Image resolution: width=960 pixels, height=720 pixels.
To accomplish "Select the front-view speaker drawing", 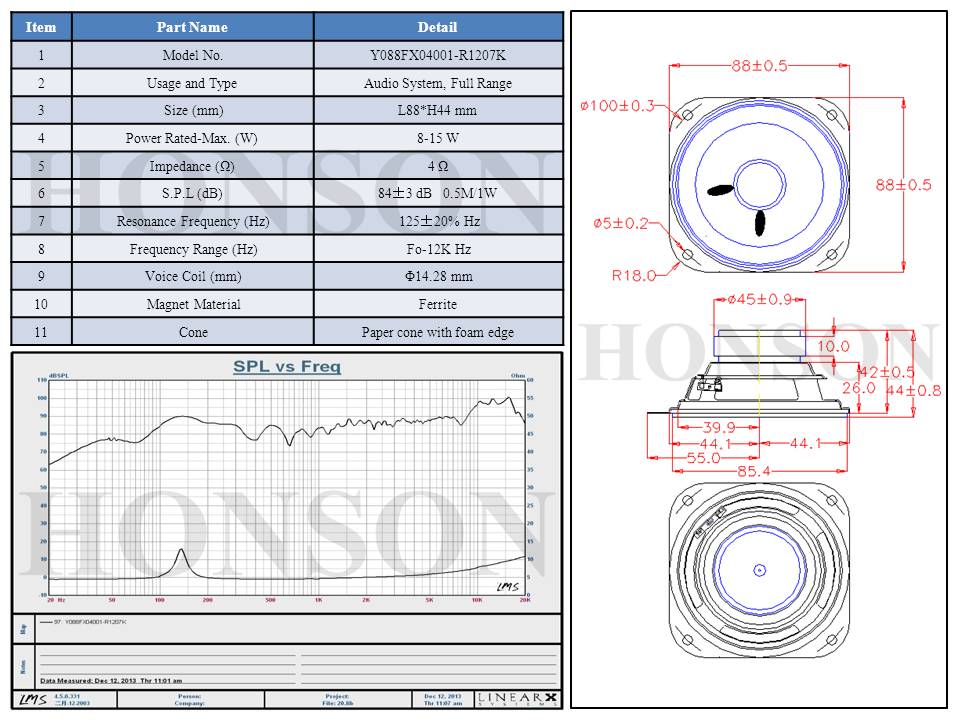I will click(x=759, y=183).
